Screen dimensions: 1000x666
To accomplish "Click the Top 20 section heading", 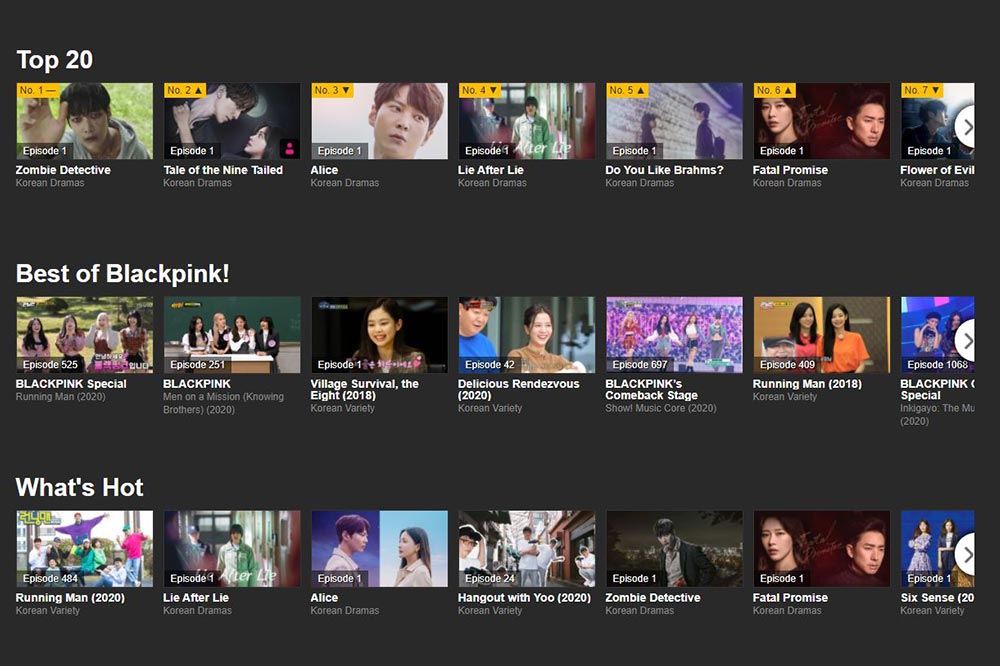I will click(55, 60).
